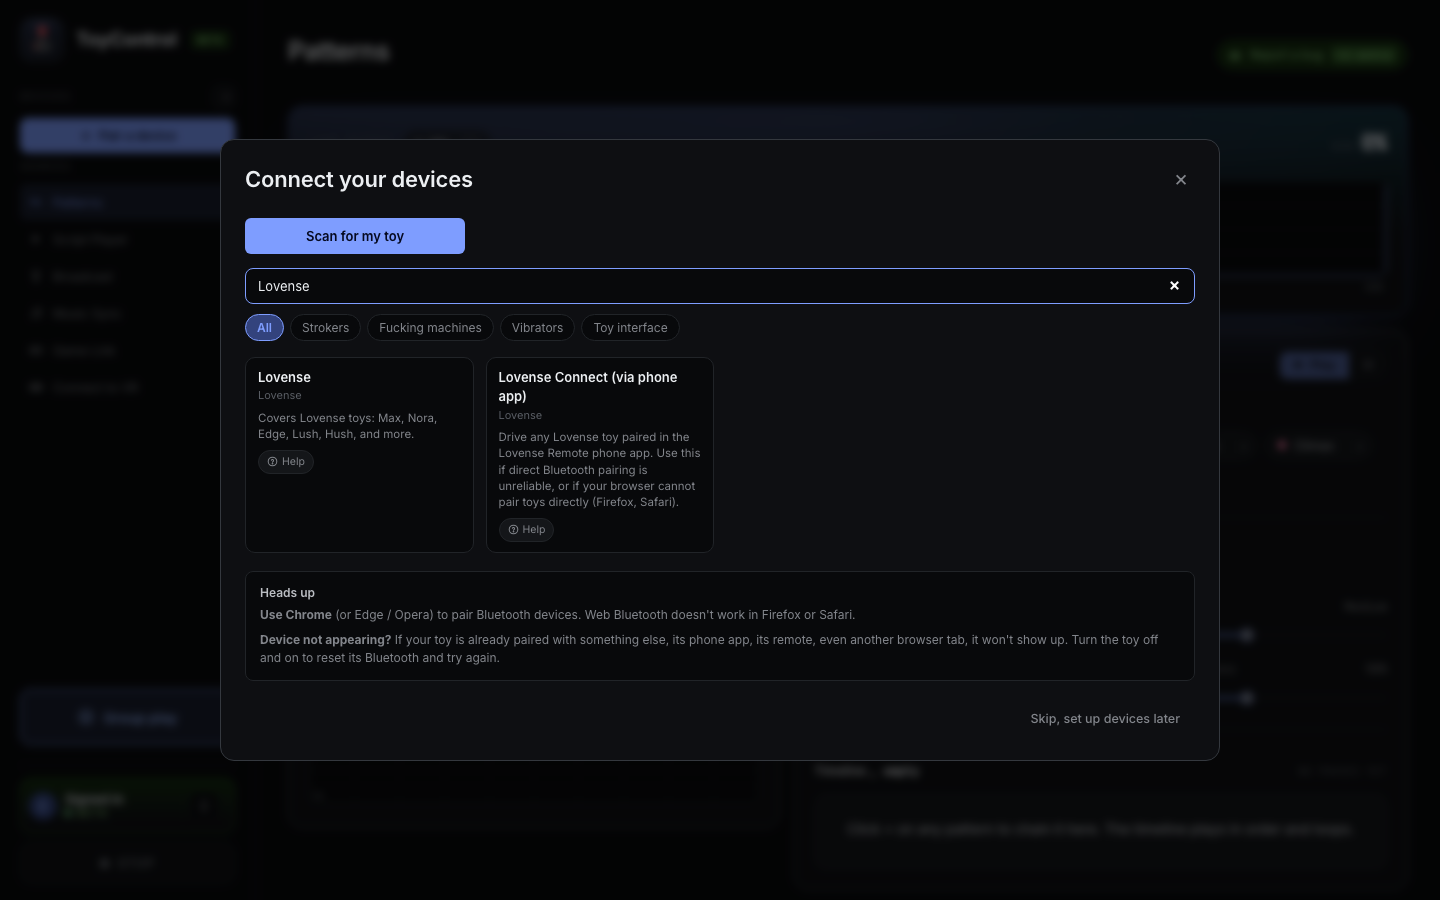Skip, set up devices later
1440x900 pixels.
click(1105, 719)
